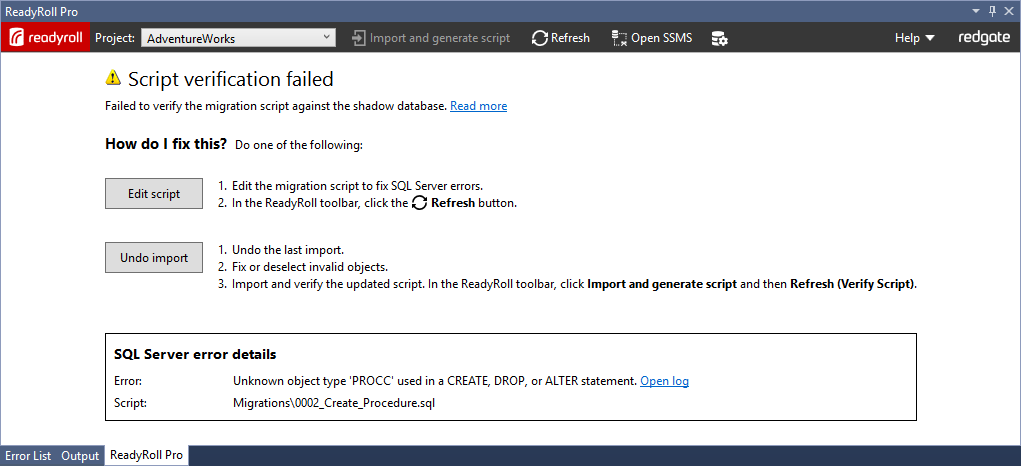Open database settings gear icon
Viewport: 1021px width, 466px height.
pyautogui.click(x=719, y=38)
